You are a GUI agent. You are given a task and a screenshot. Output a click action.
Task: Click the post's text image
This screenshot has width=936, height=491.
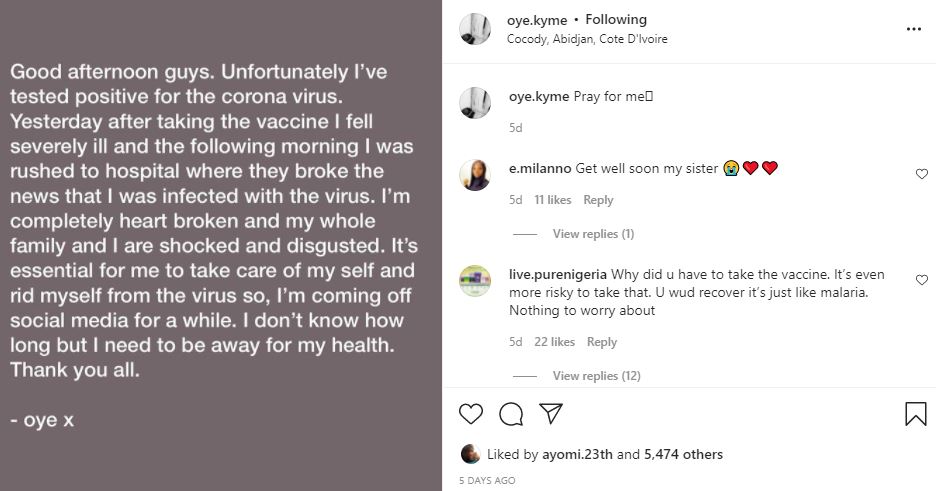tap(220, 245)
